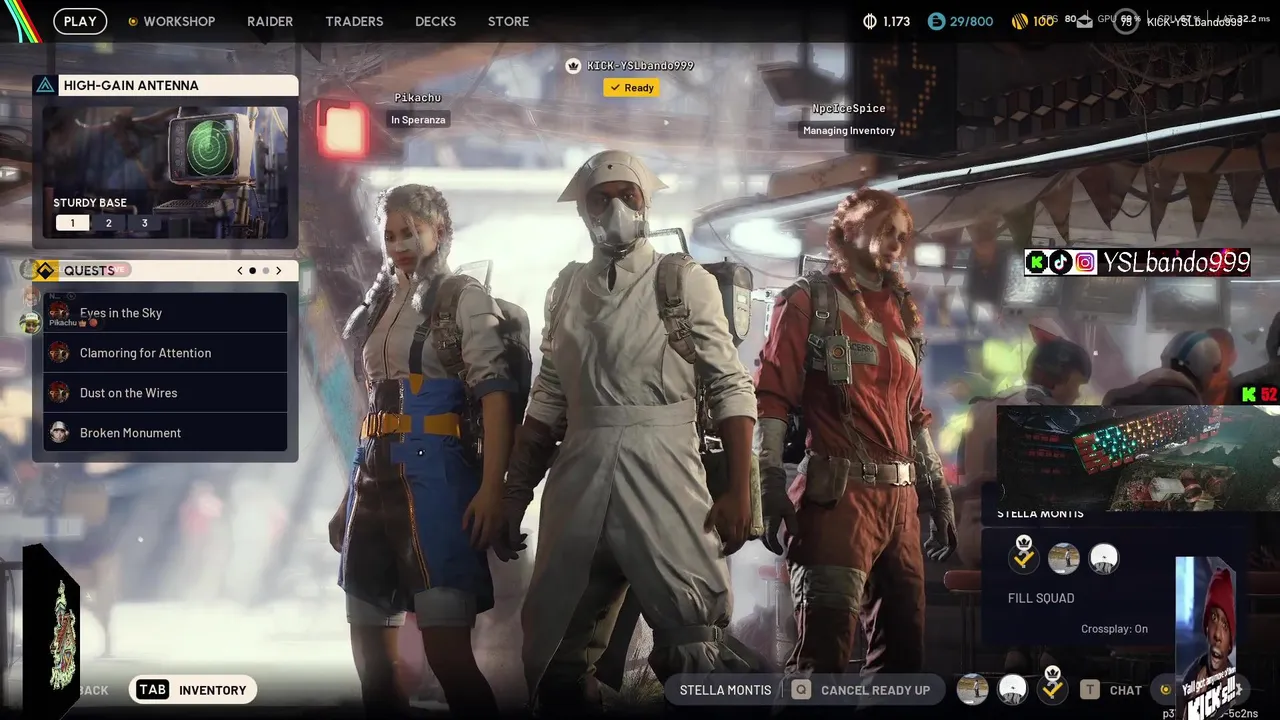Viewport: 1280px width, 720px height.
Task: Click crown icon beside KICK-YSLbando999 nameplate
Action: click(x=573, y=66)
